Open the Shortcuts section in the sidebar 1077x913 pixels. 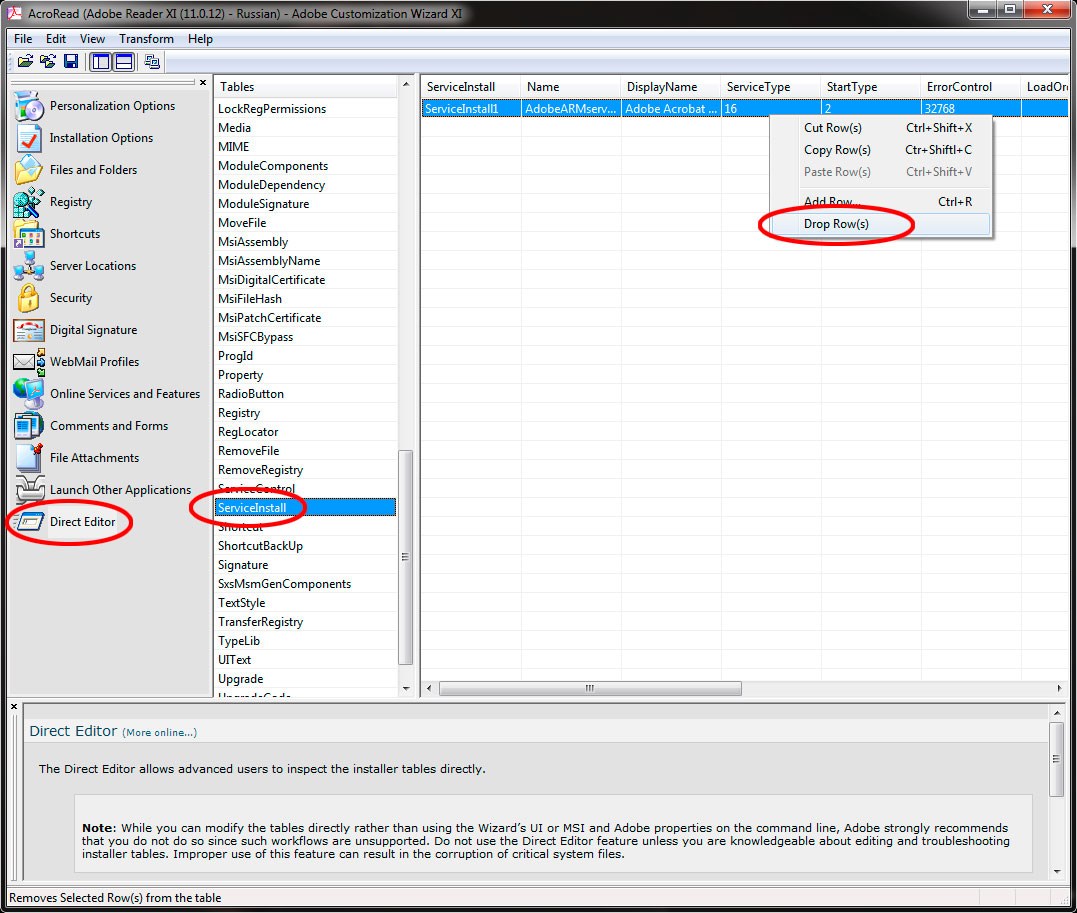[x=75, y=234]
